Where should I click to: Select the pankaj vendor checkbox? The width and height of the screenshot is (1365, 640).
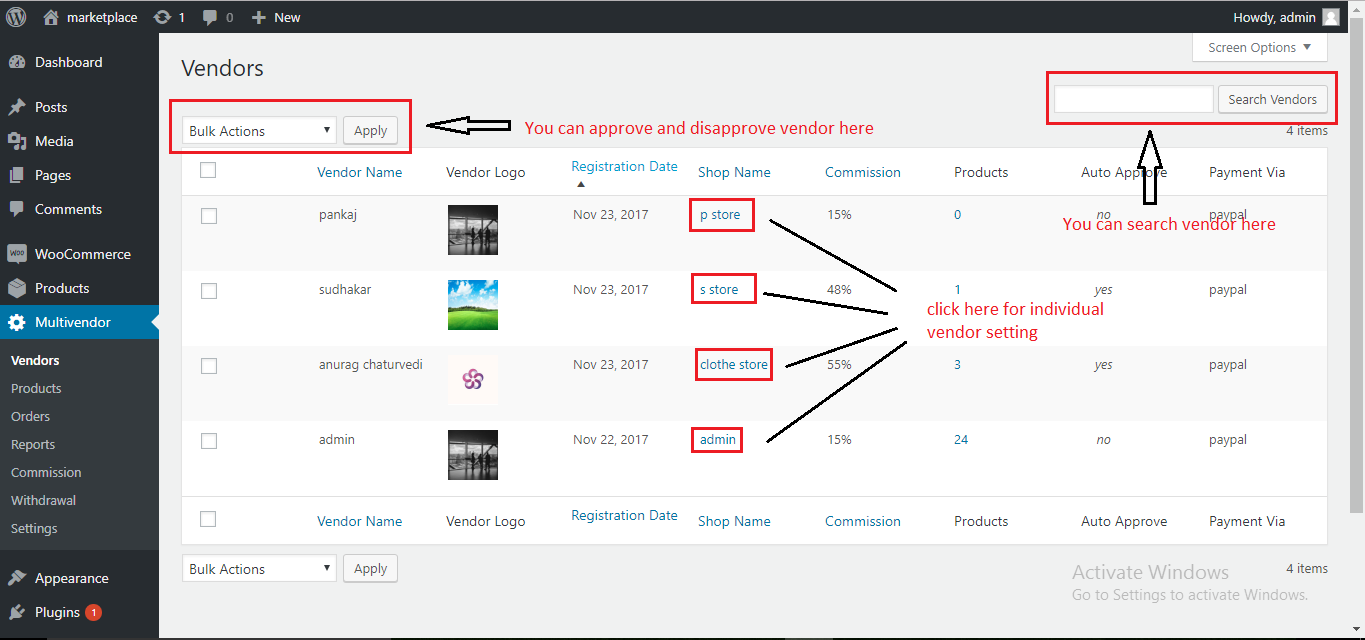click(209, 216)
